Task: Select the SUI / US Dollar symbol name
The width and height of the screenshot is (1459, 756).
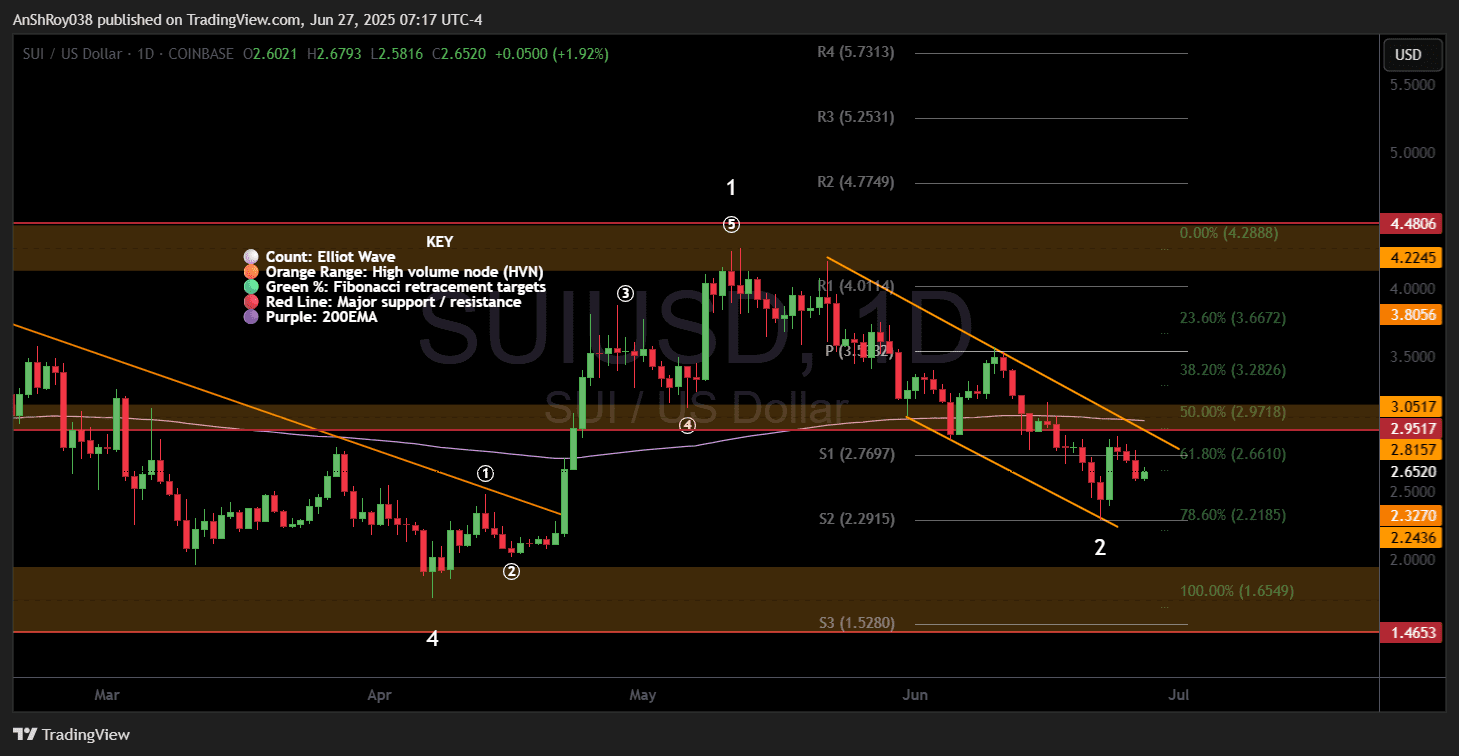Action: click(70, 54)
